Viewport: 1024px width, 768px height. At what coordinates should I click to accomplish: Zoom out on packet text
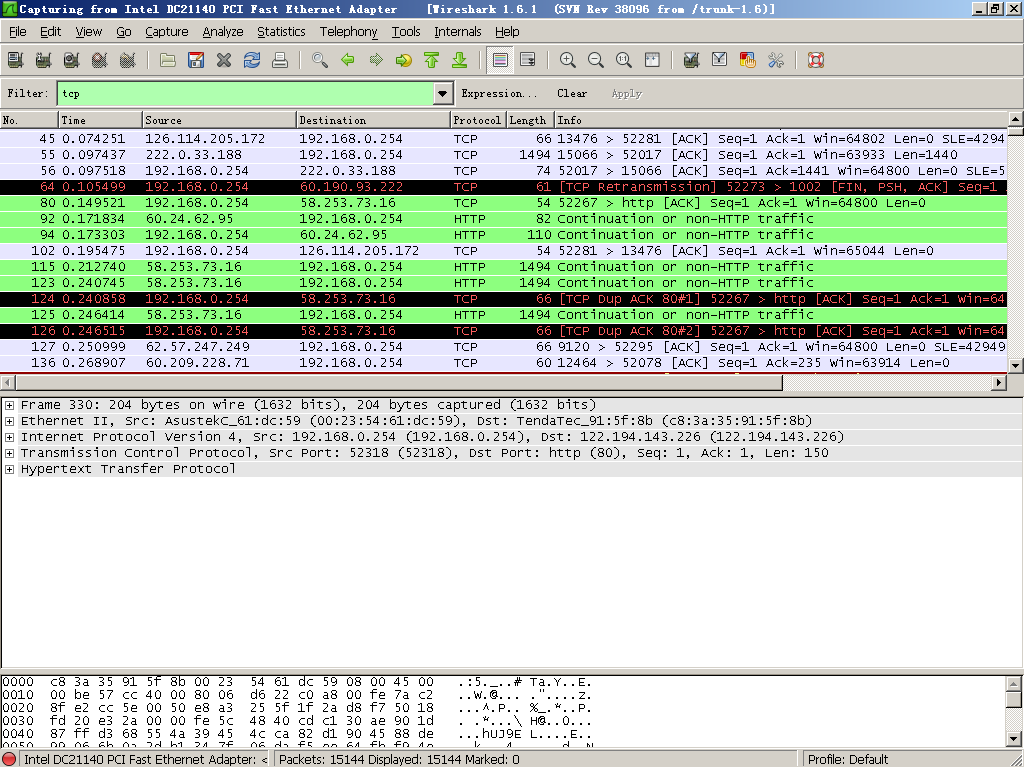(x=596, y=60)
